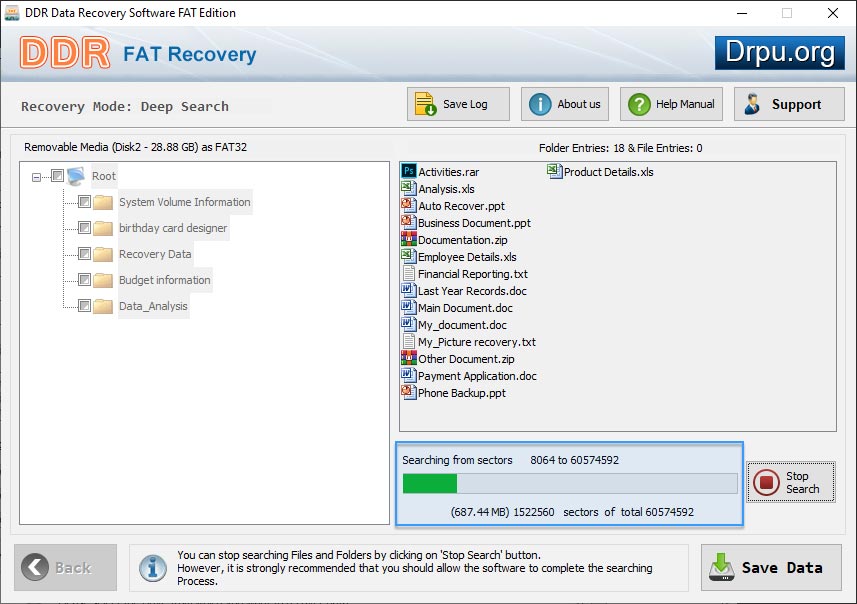Click the Support button
857x604 pixels.
[789, 104]
